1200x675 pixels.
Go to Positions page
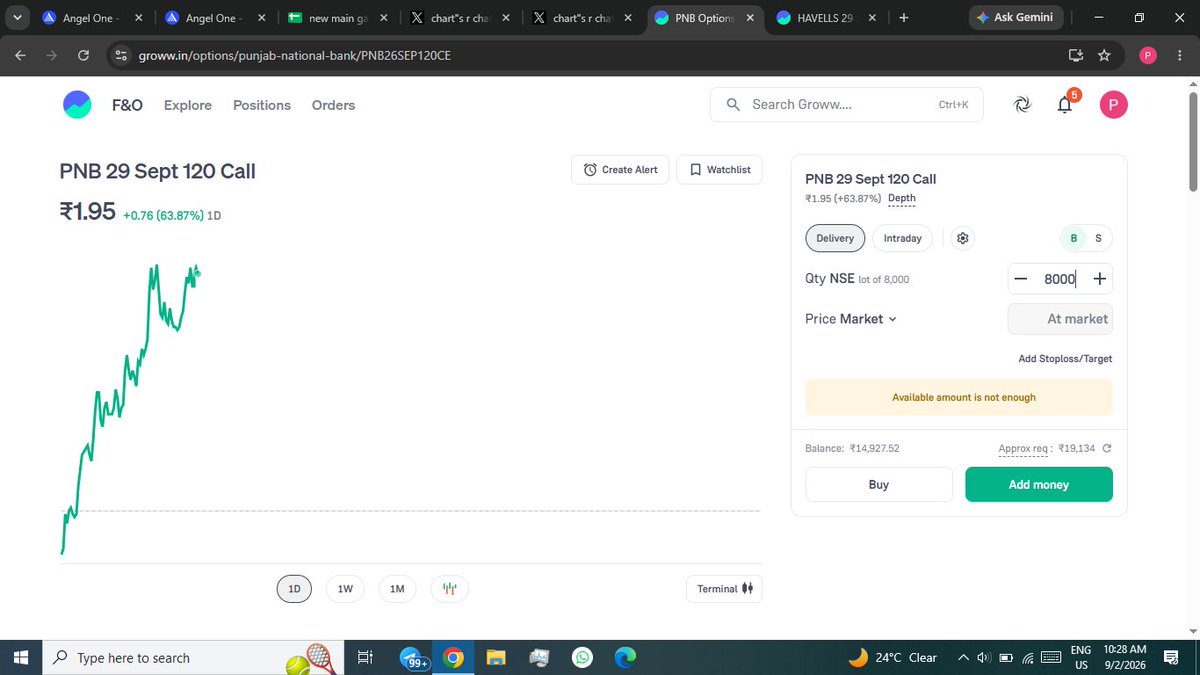[x=262, y=105]
